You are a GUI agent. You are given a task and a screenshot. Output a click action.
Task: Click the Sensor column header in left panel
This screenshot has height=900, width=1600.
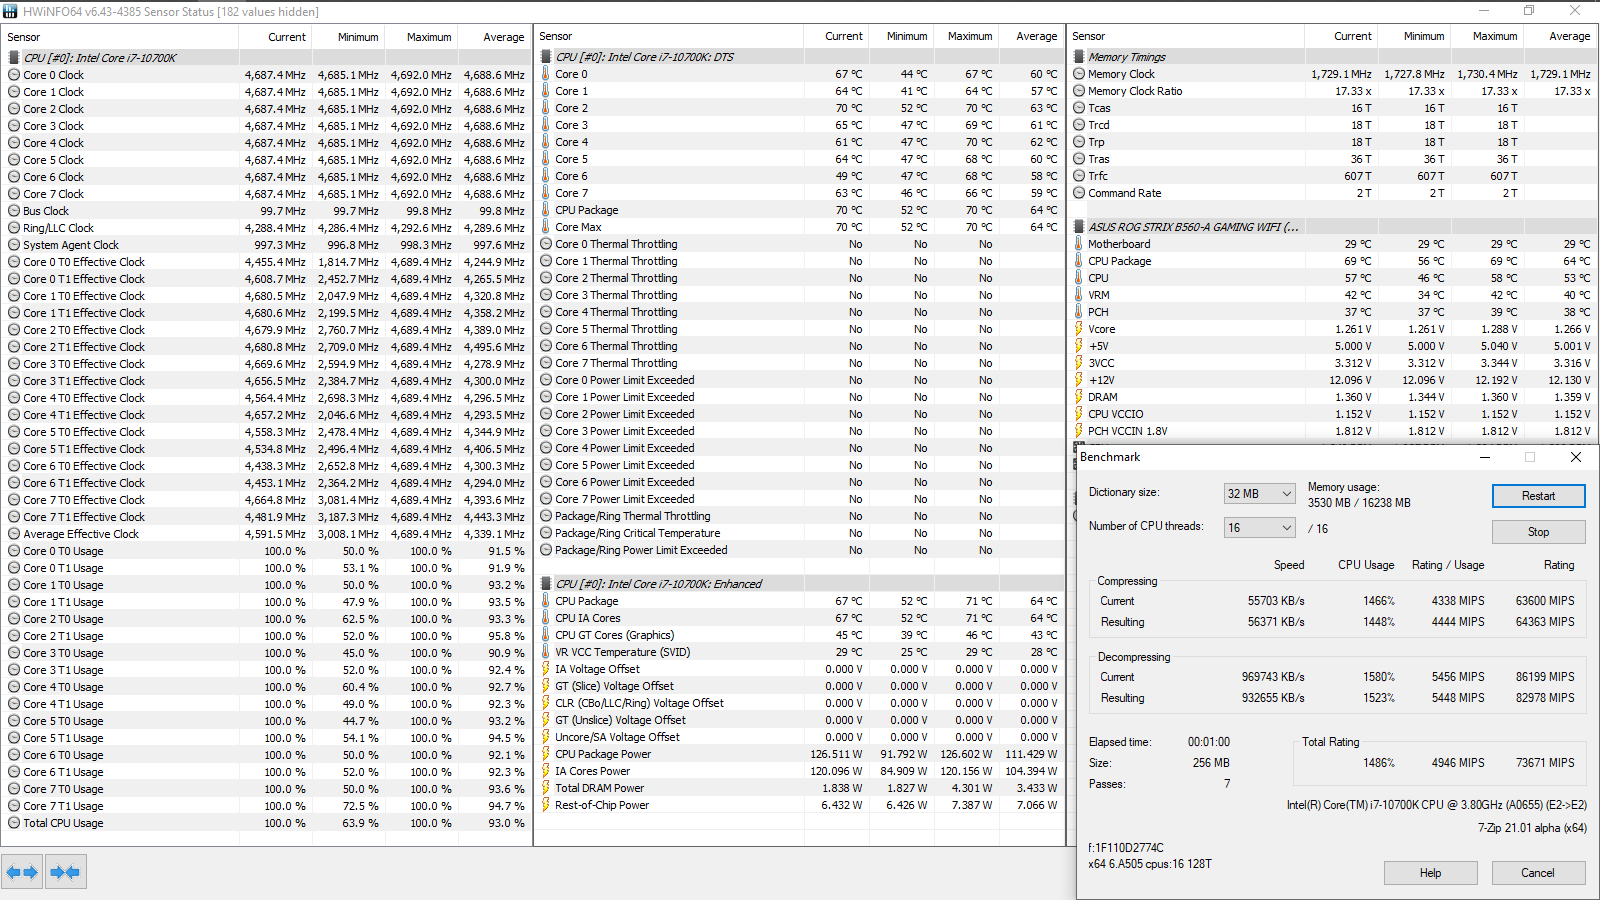point(120,37)
